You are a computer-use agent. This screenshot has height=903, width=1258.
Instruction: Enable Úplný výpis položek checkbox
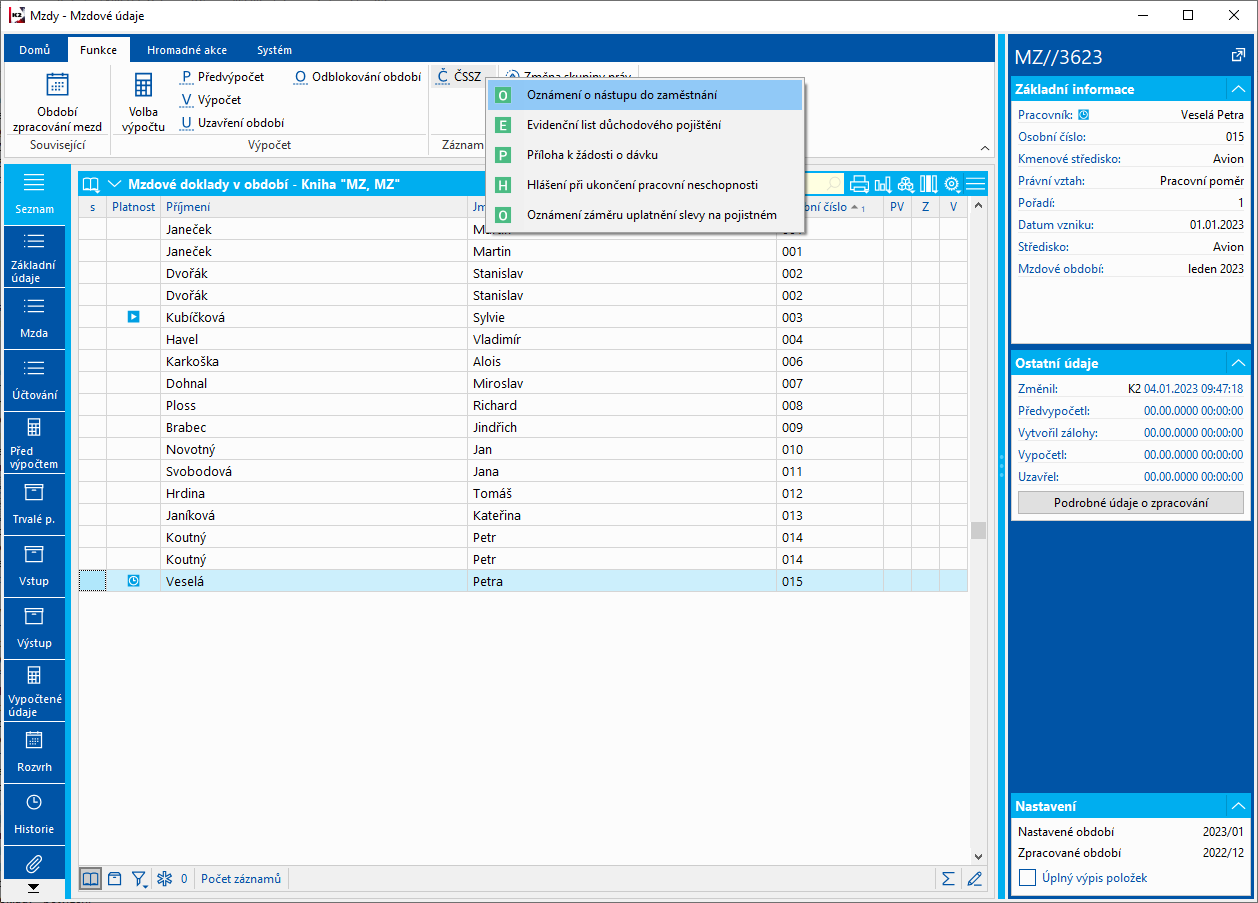point(1027,878)
